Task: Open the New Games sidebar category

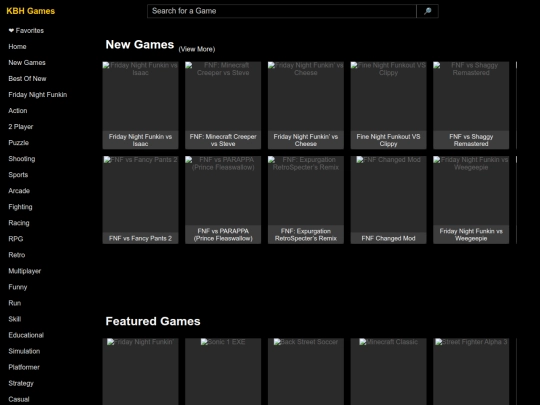Action: click(27, 63)
